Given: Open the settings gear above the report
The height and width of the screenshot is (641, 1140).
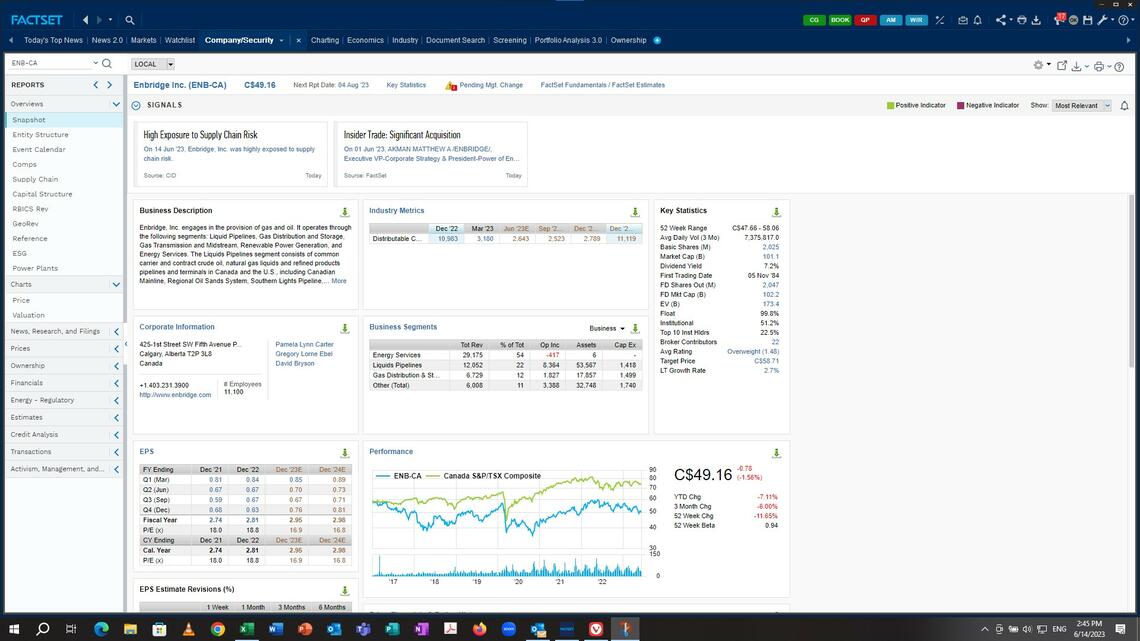Looking at the screenshot, I should 1038,66.
